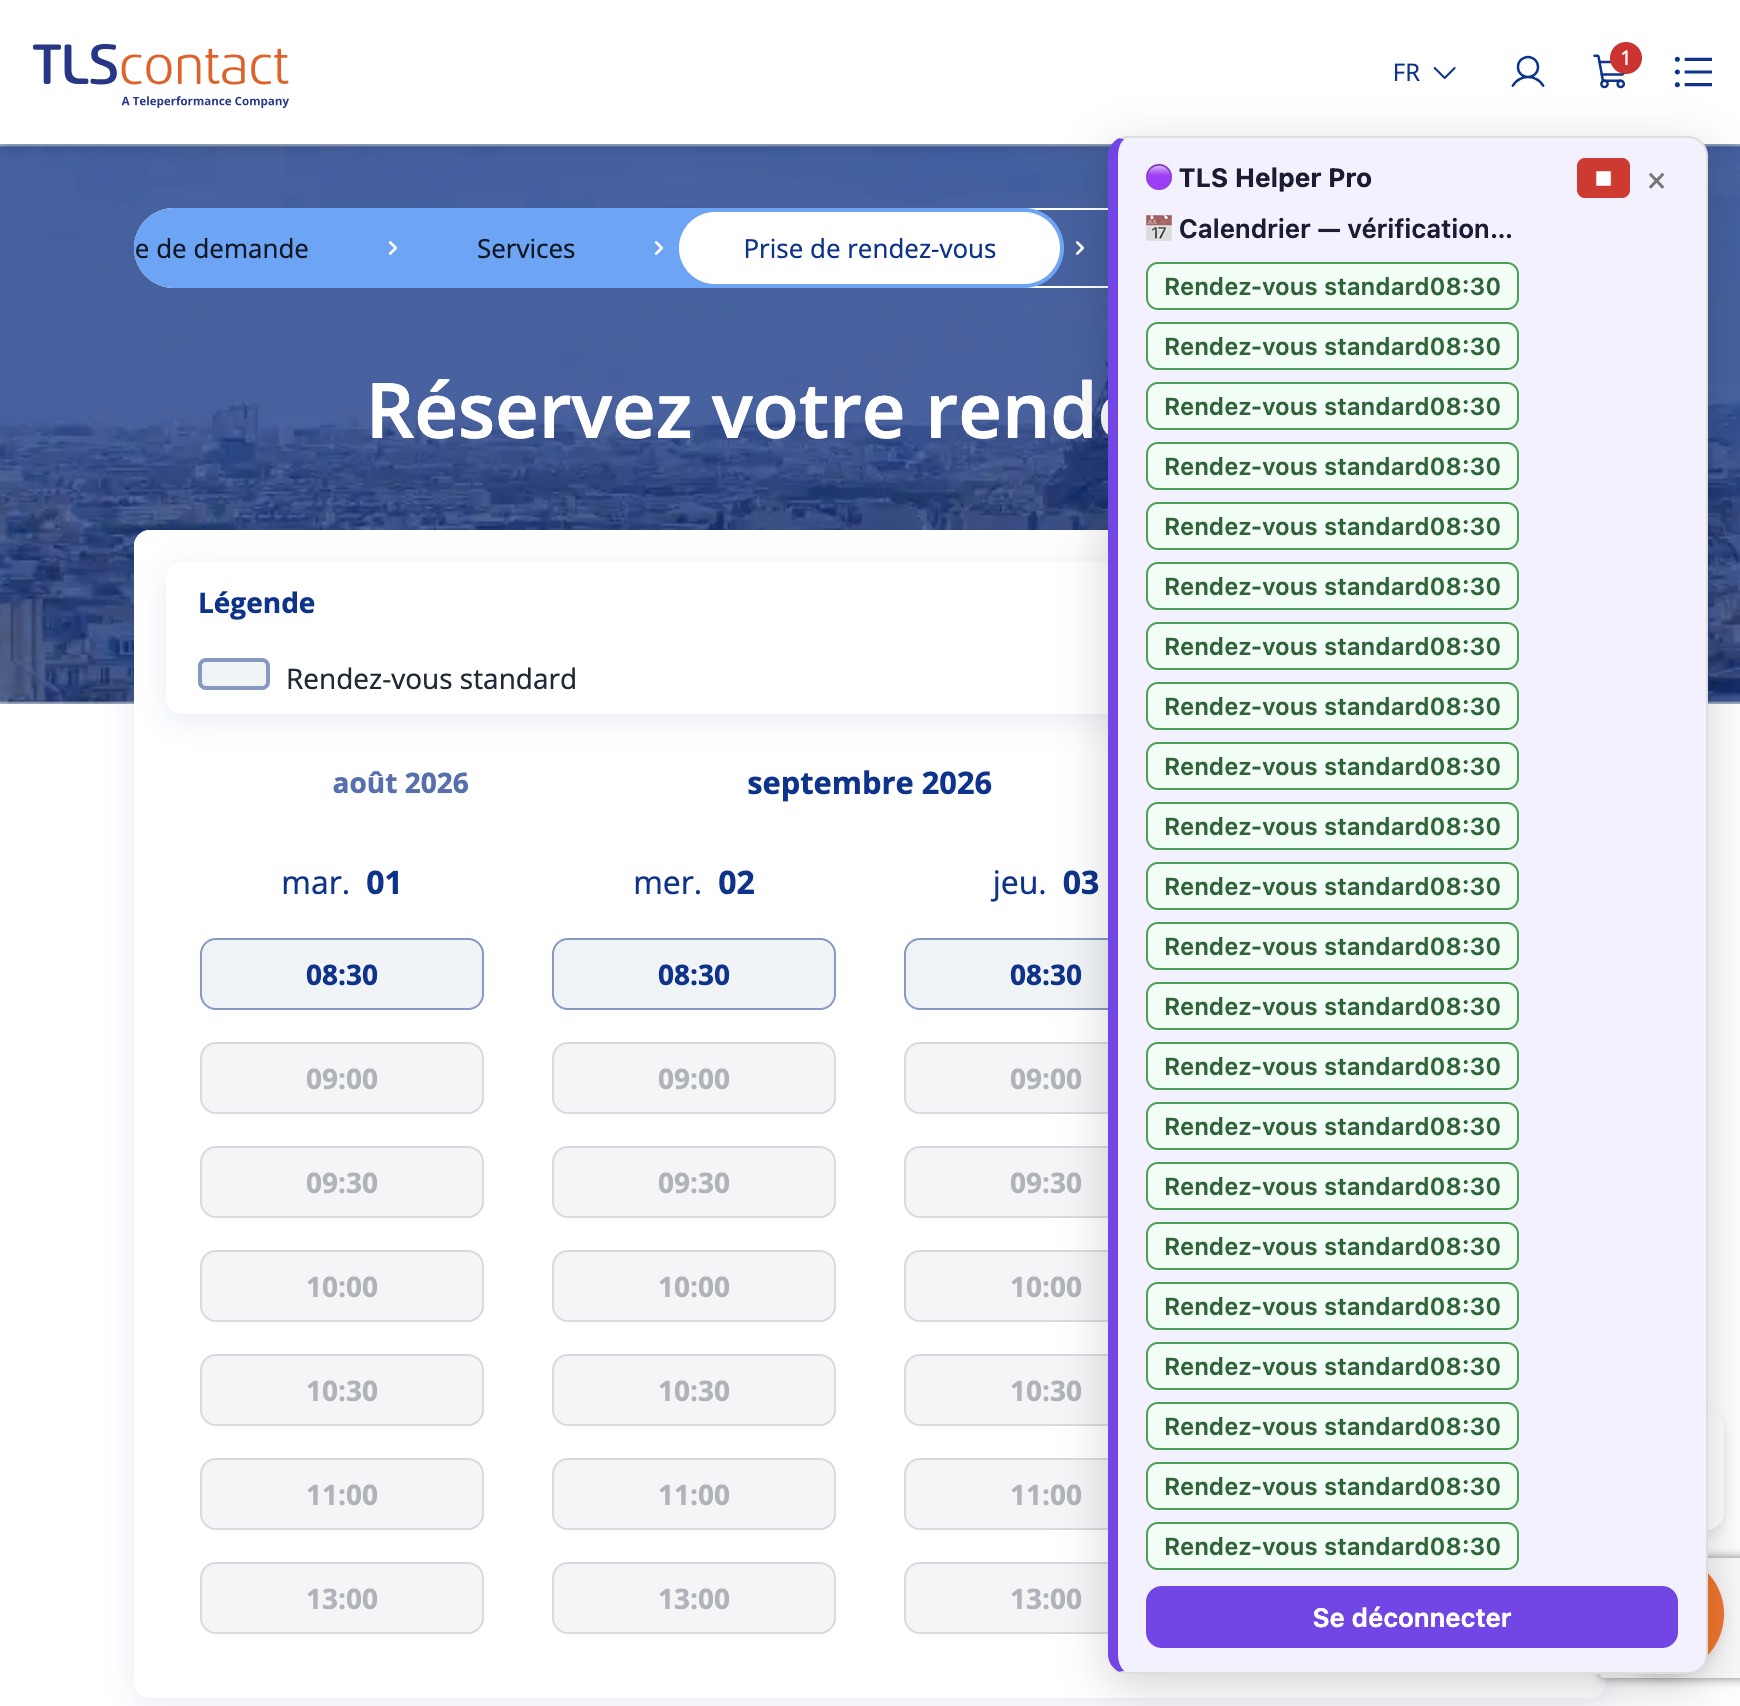Open the user account icon
The width and height of the screenshot is (1740, 1706).
pyautogui.click(x=1527, y=72)
